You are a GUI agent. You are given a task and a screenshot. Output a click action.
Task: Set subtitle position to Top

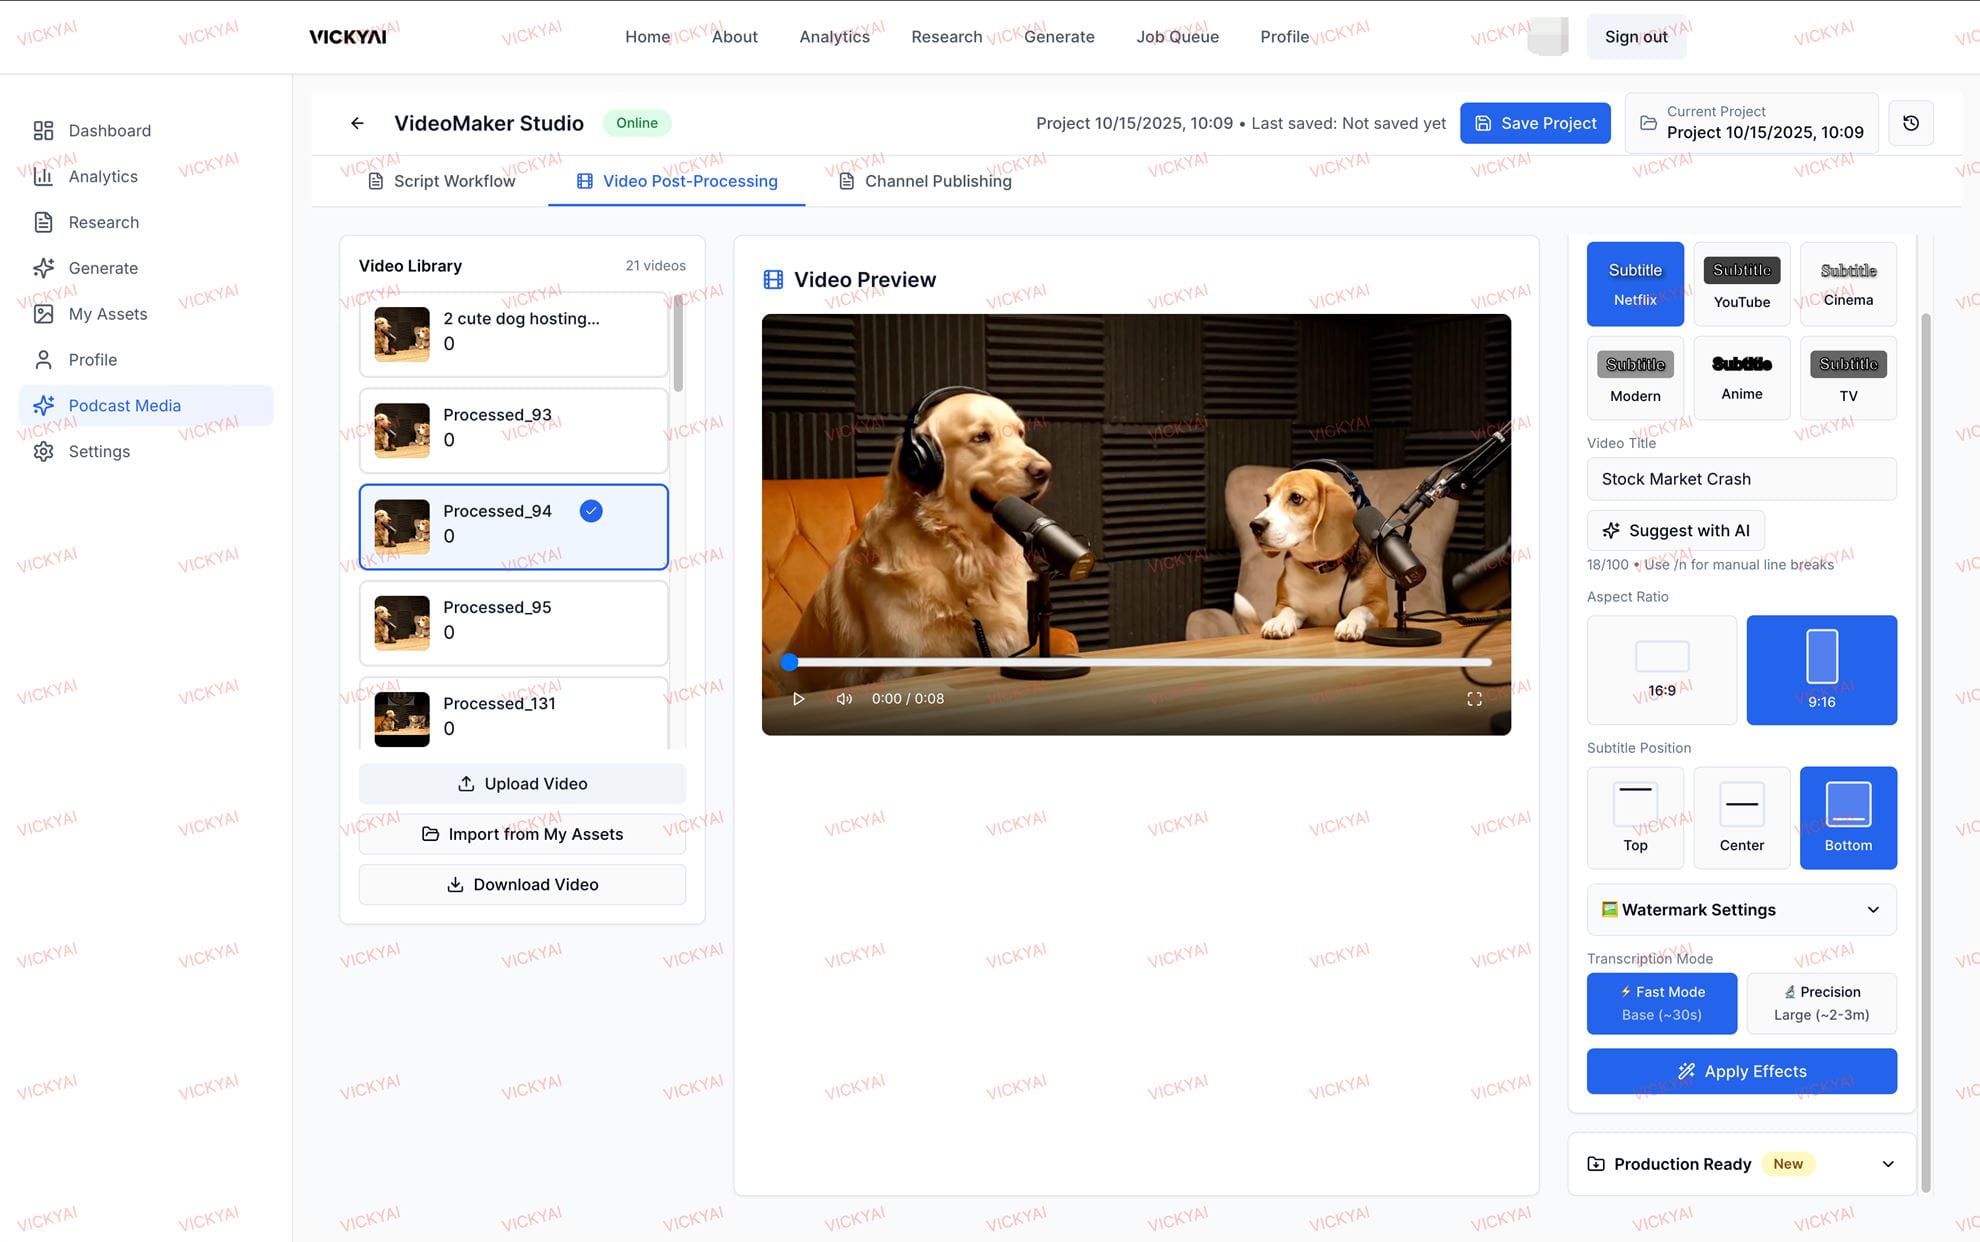[x=1635, y=818]
